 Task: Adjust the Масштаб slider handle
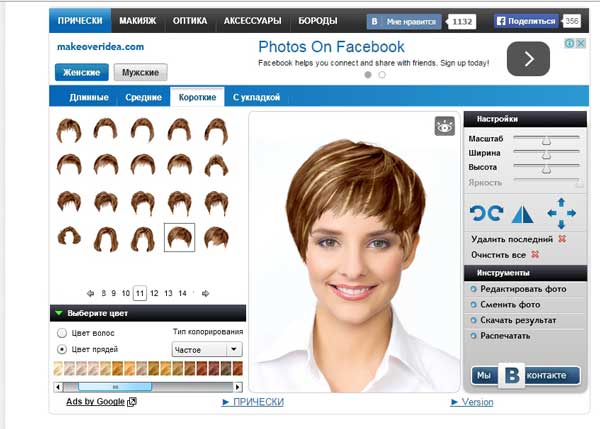click(x=546, y=139)
